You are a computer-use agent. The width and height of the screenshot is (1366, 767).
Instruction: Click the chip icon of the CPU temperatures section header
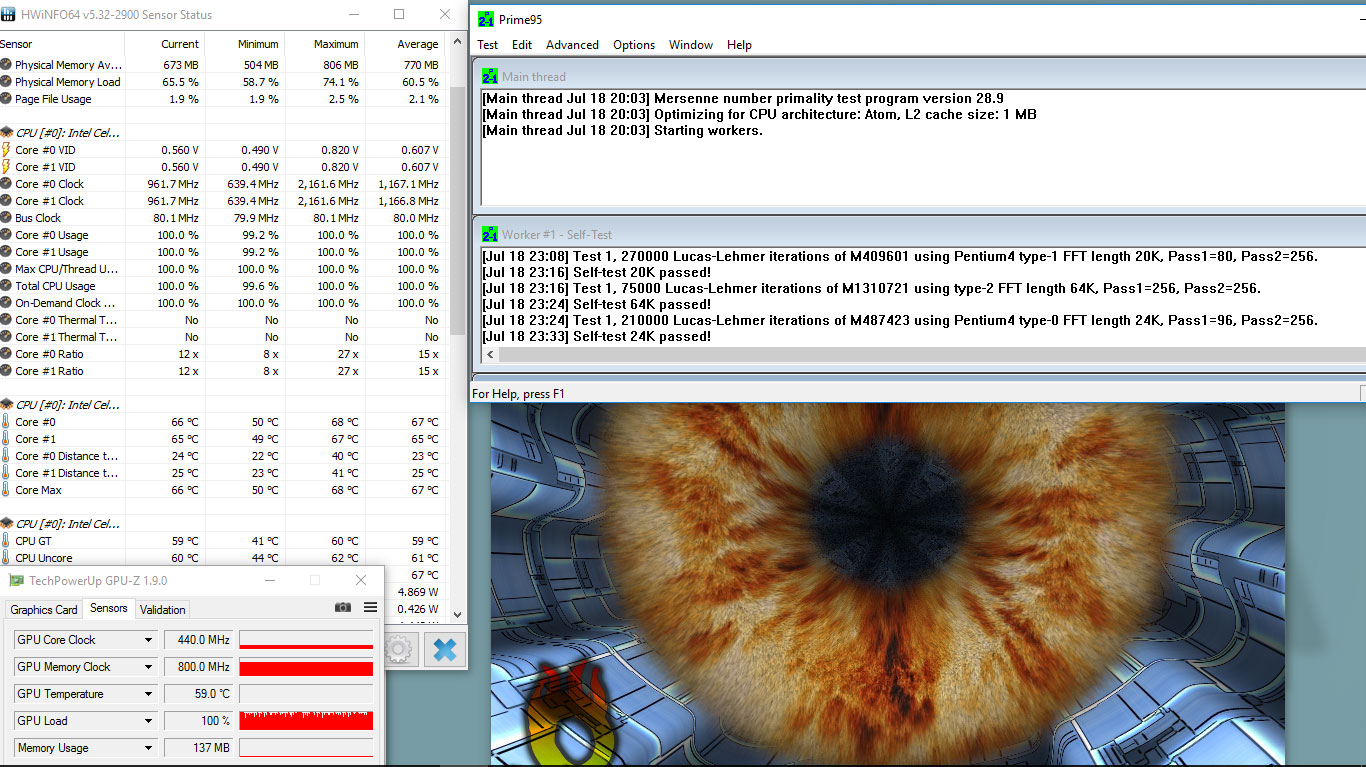(6, 405)
